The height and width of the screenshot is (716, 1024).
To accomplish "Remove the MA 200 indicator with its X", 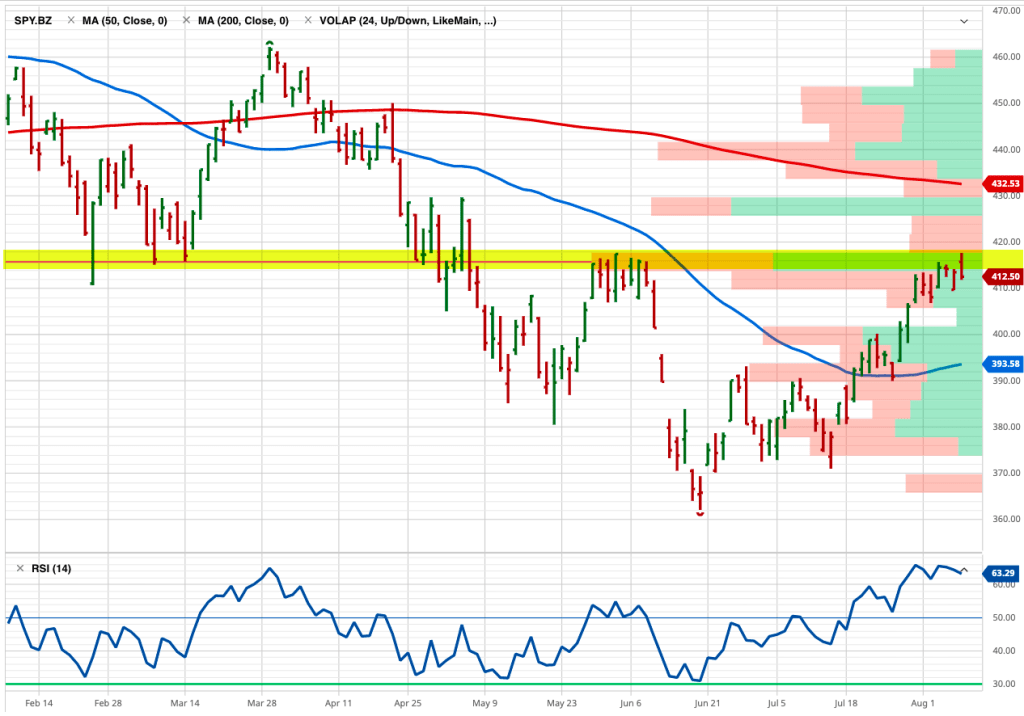I will point(186,20).
